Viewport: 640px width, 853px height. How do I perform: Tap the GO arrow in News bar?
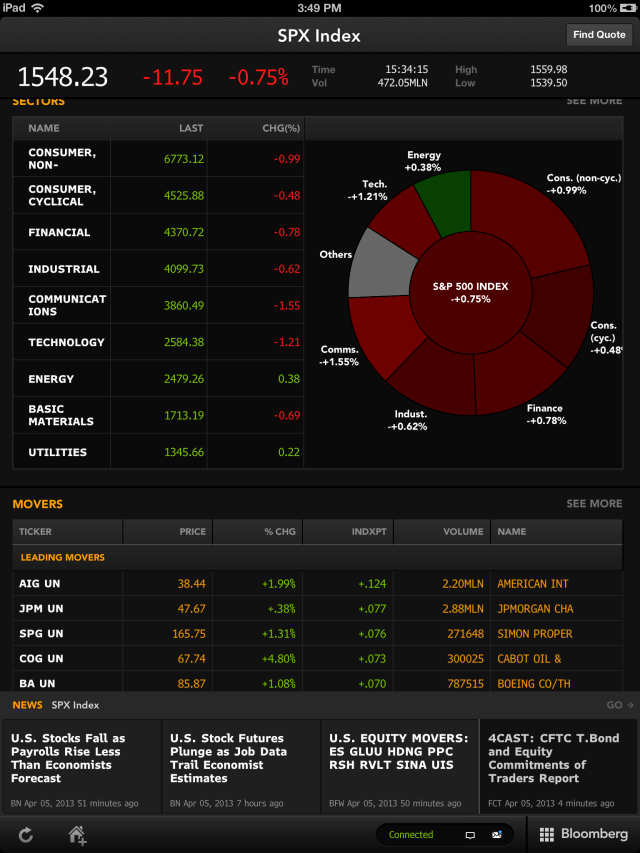click(620, 705)
